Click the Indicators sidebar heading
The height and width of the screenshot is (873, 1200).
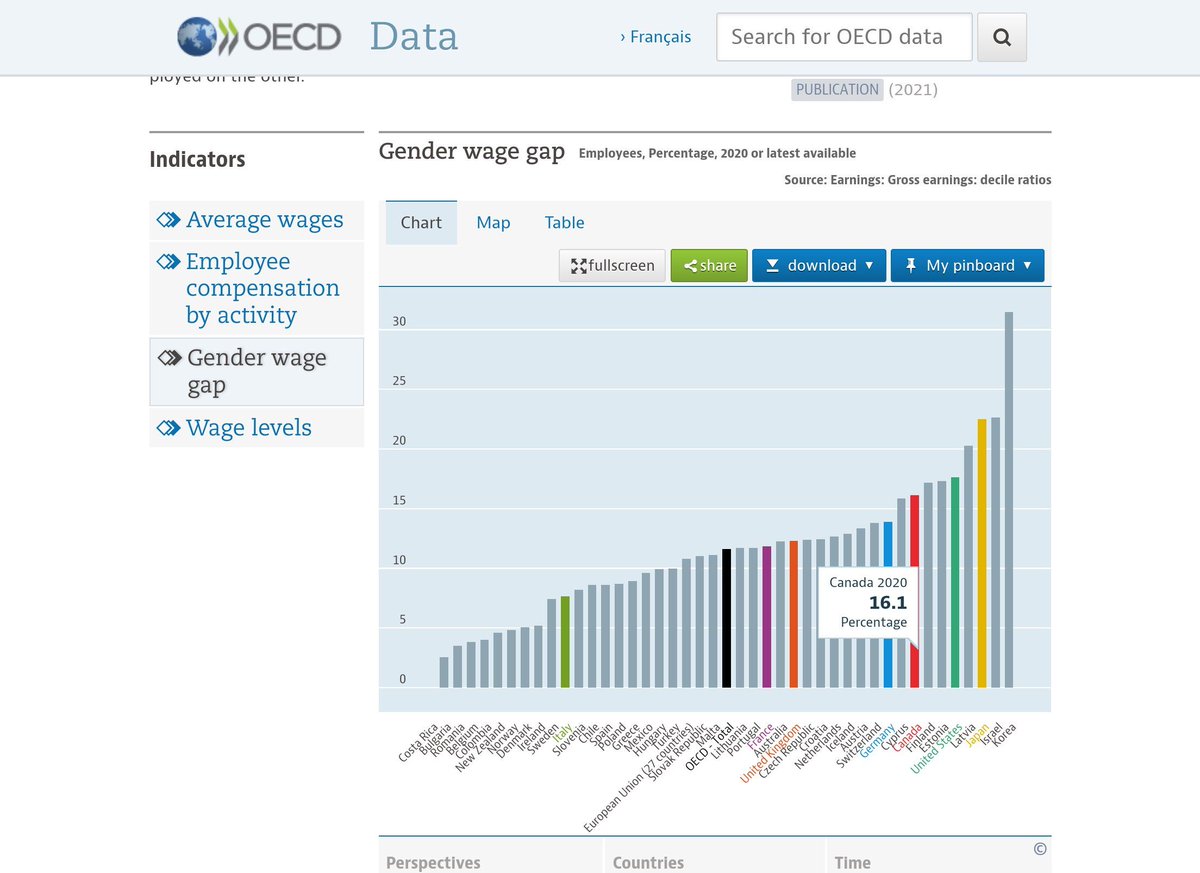tap(197, 159)
